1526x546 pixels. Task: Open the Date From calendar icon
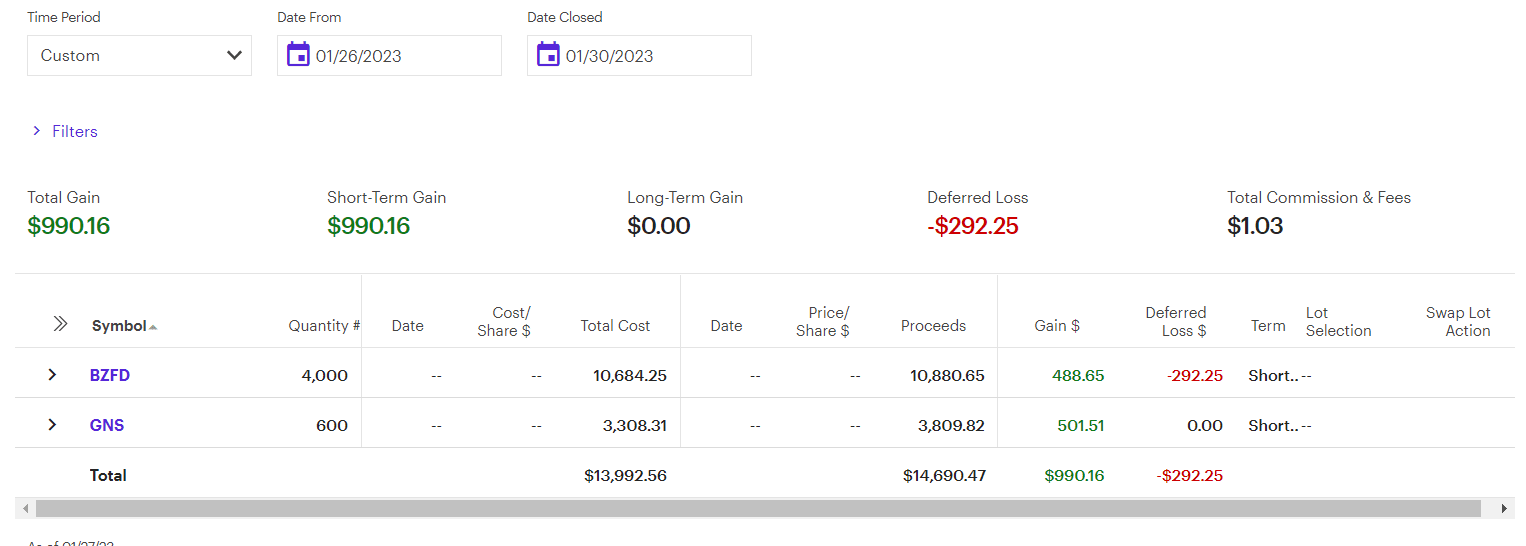click(298, 55)
